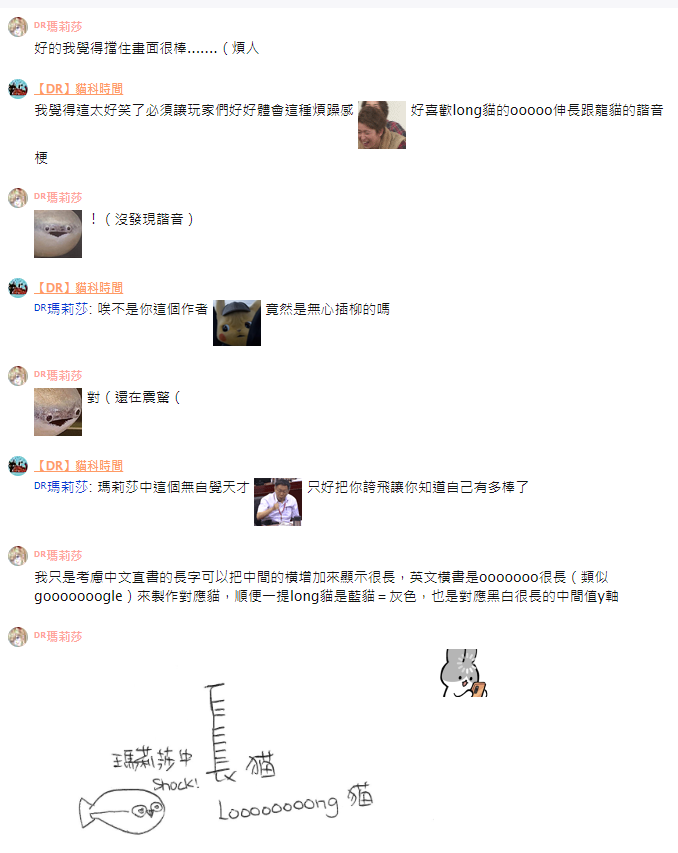This screenshot has height=853, width=678.
Task: Open the fish emoticon beside 還在震驚
Action: [x=58, y=412]
